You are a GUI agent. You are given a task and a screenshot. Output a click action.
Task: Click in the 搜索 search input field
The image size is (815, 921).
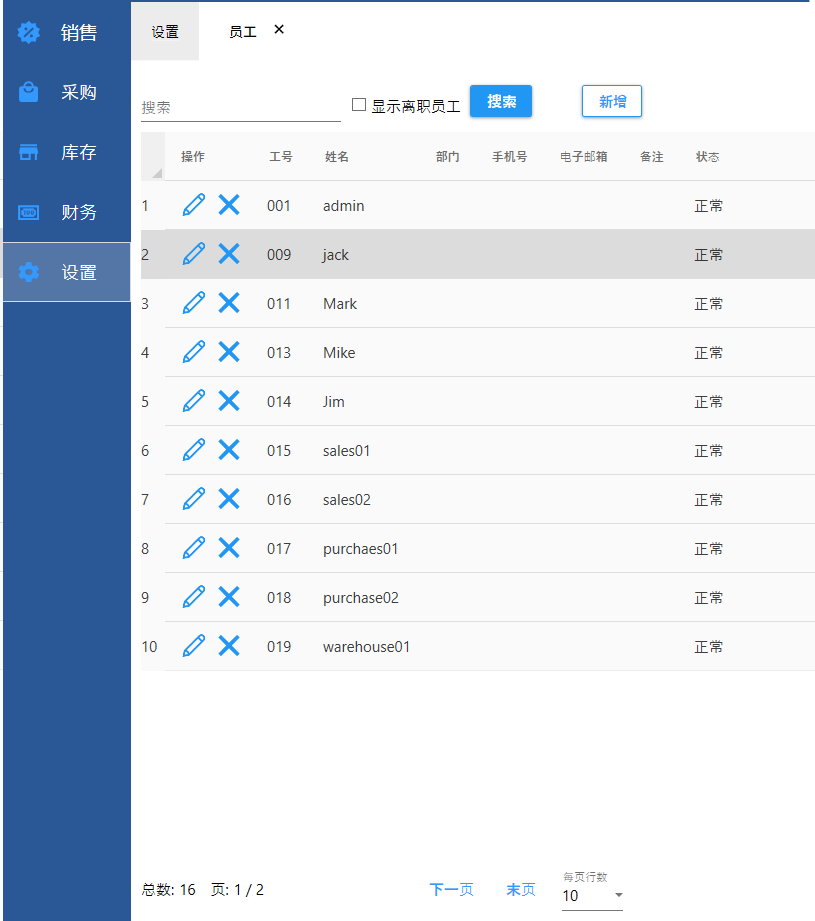point(240,107)
